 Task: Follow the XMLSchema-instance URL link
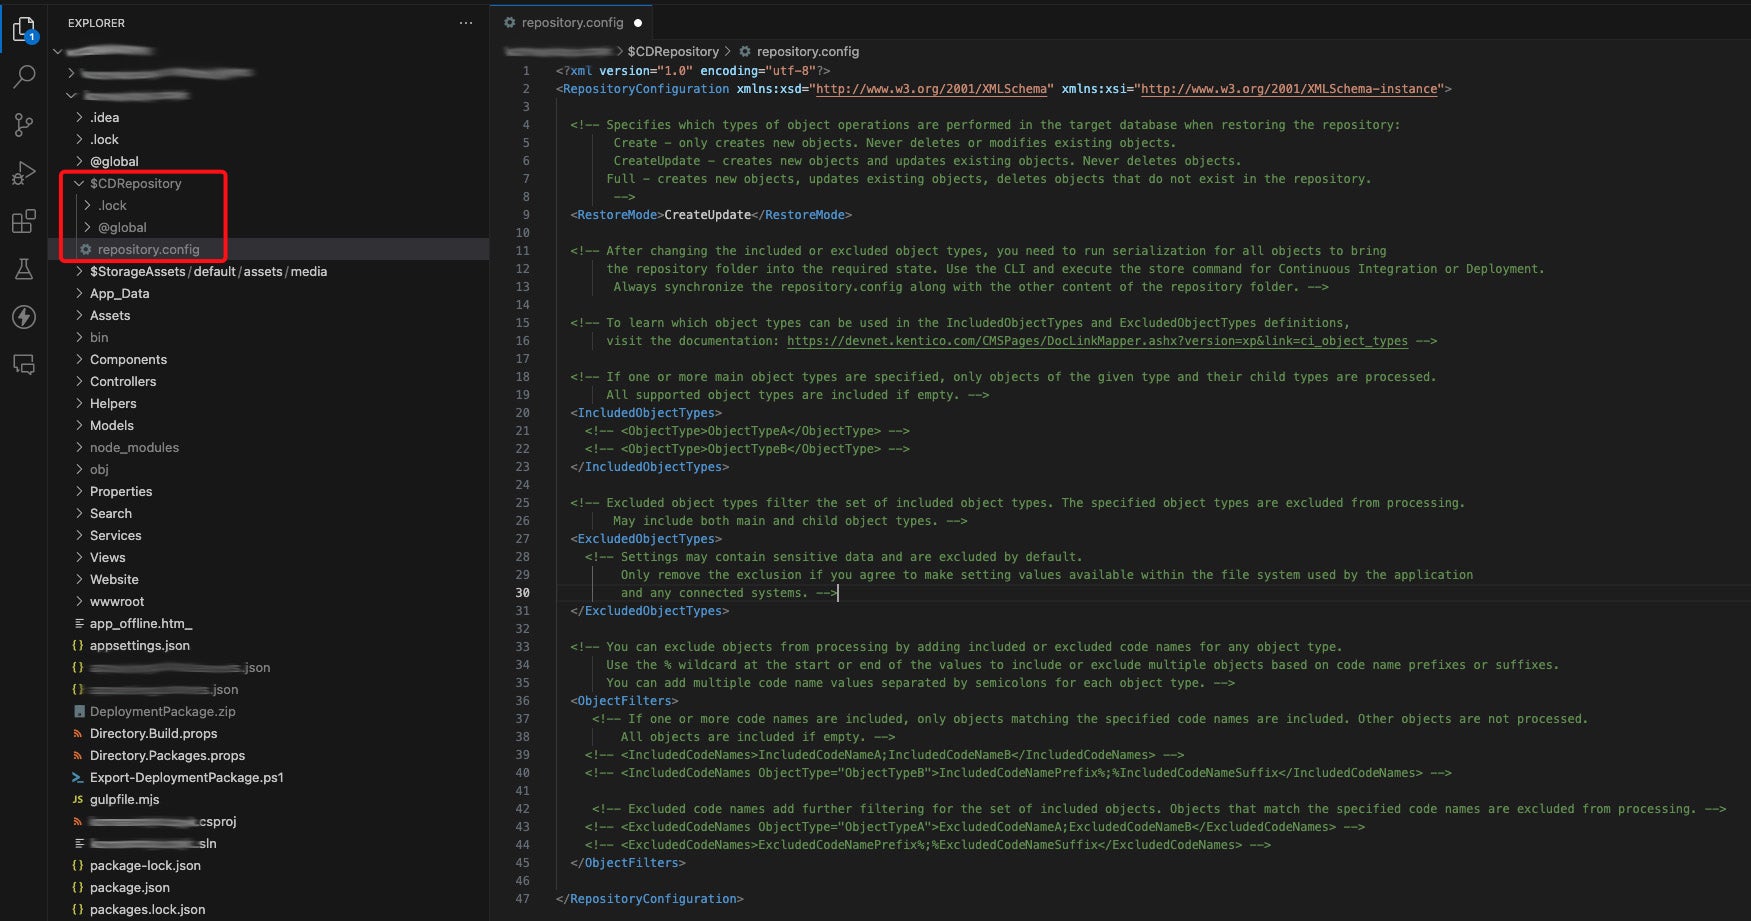pyautogui.click(x=1288, y=90)
